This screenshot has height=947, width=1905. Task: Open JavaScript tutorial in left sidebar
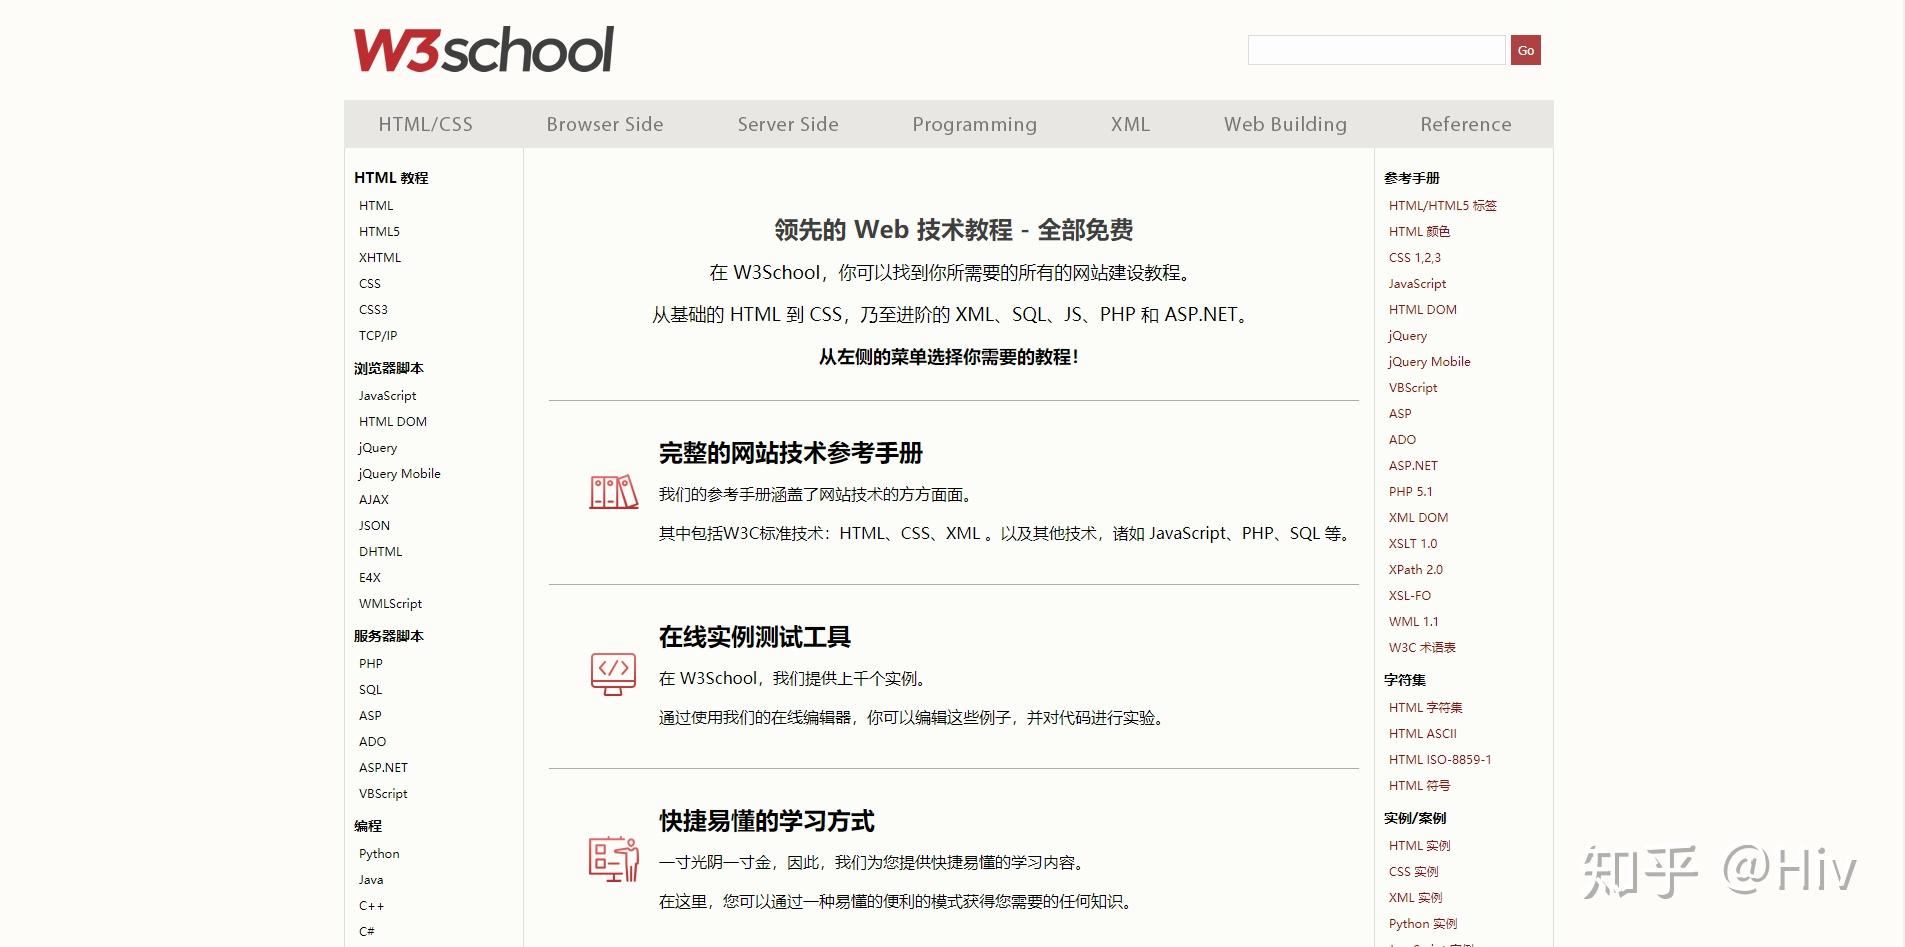pos(387,395)
